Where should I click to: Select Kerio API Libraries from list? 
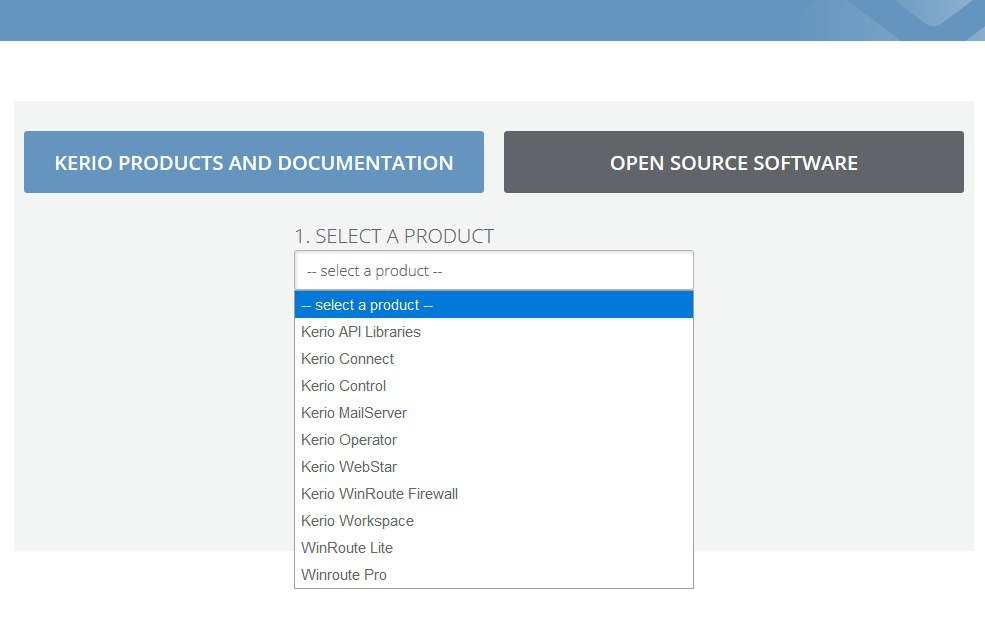click(x=494, y=332)
